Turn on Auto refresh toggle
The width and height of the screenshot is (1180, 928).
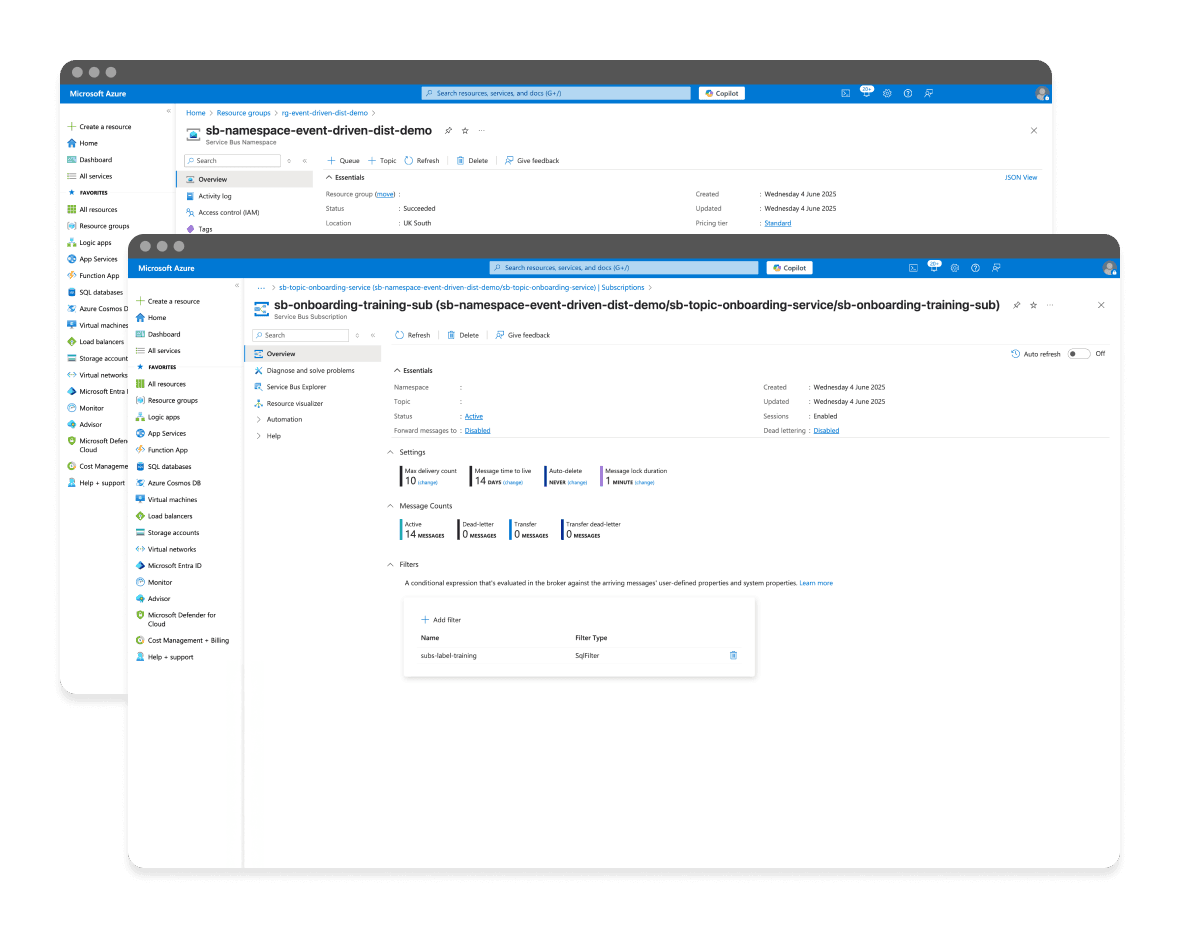[x=1078, y=353]
